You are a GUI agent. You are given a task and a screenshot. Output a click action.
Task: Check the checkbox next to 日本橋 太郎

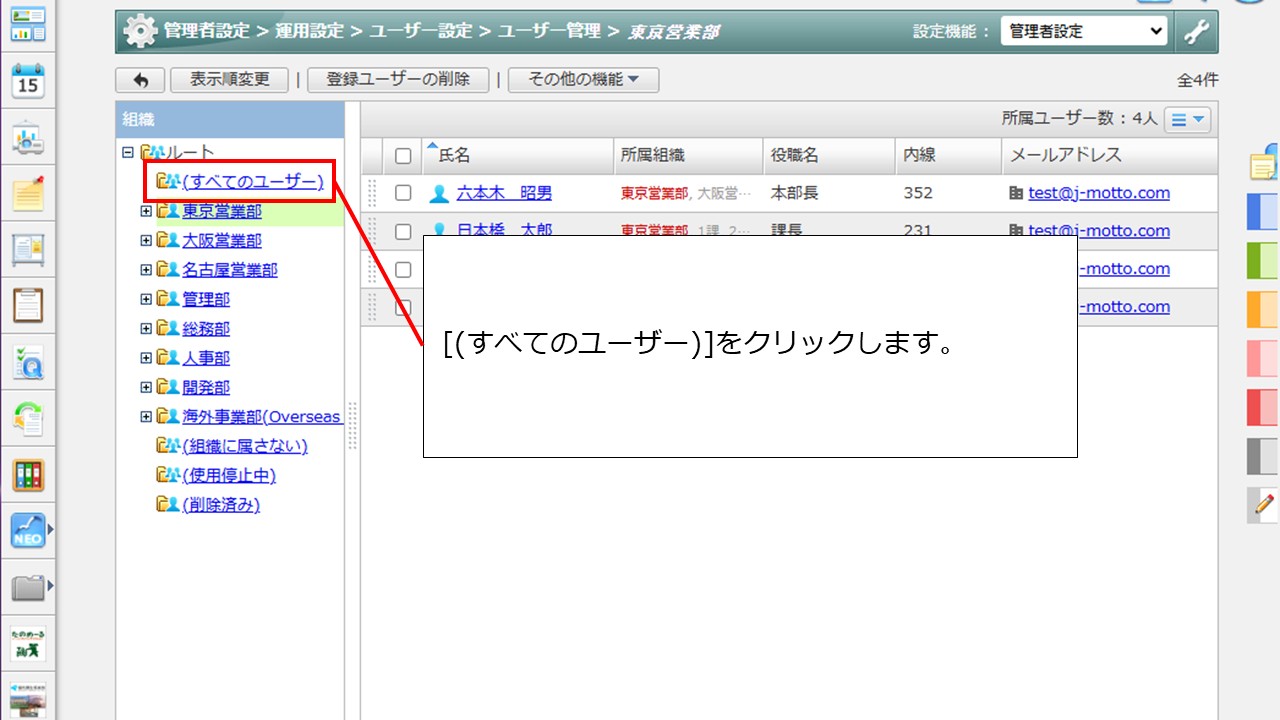pos(403,231)
